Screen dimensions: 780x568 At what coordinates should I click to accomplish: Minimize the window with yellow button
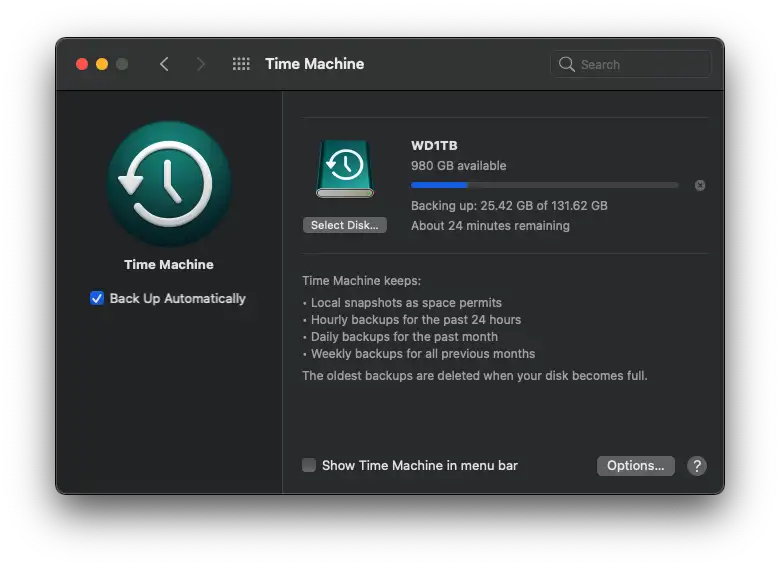coord(102,64)
